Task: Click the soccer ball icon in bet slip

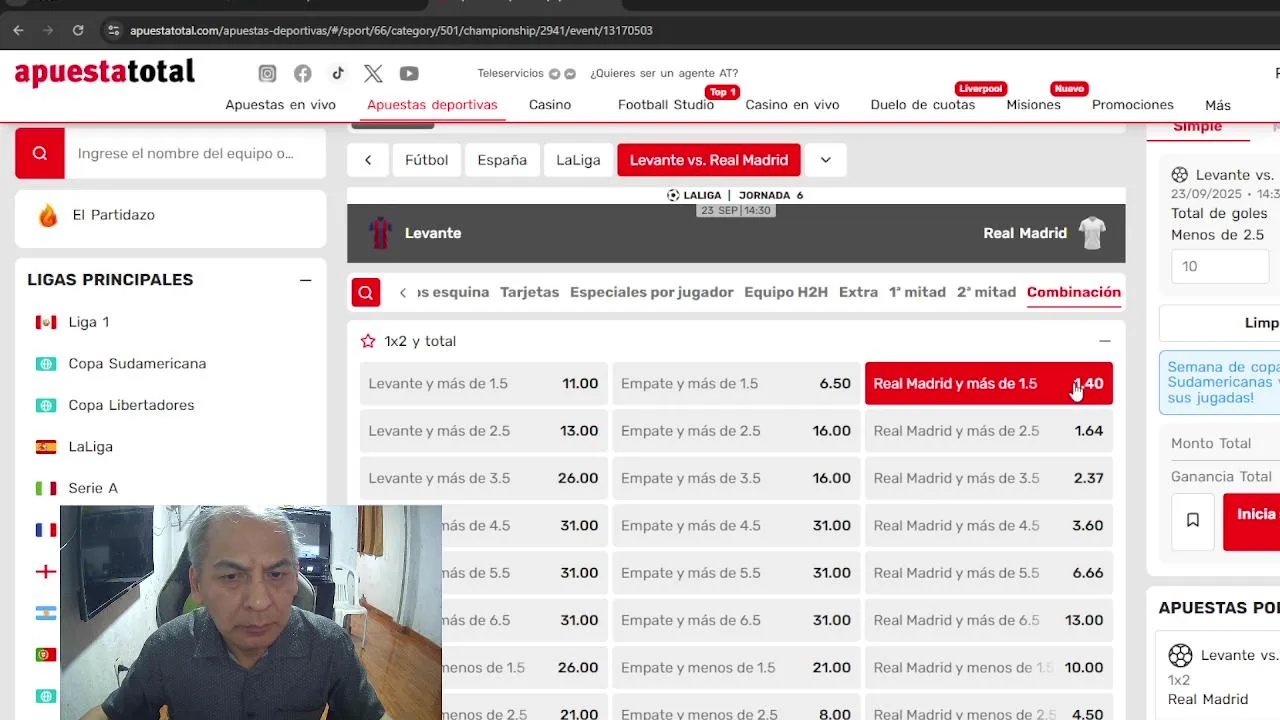Action: tap(1180, 175)
